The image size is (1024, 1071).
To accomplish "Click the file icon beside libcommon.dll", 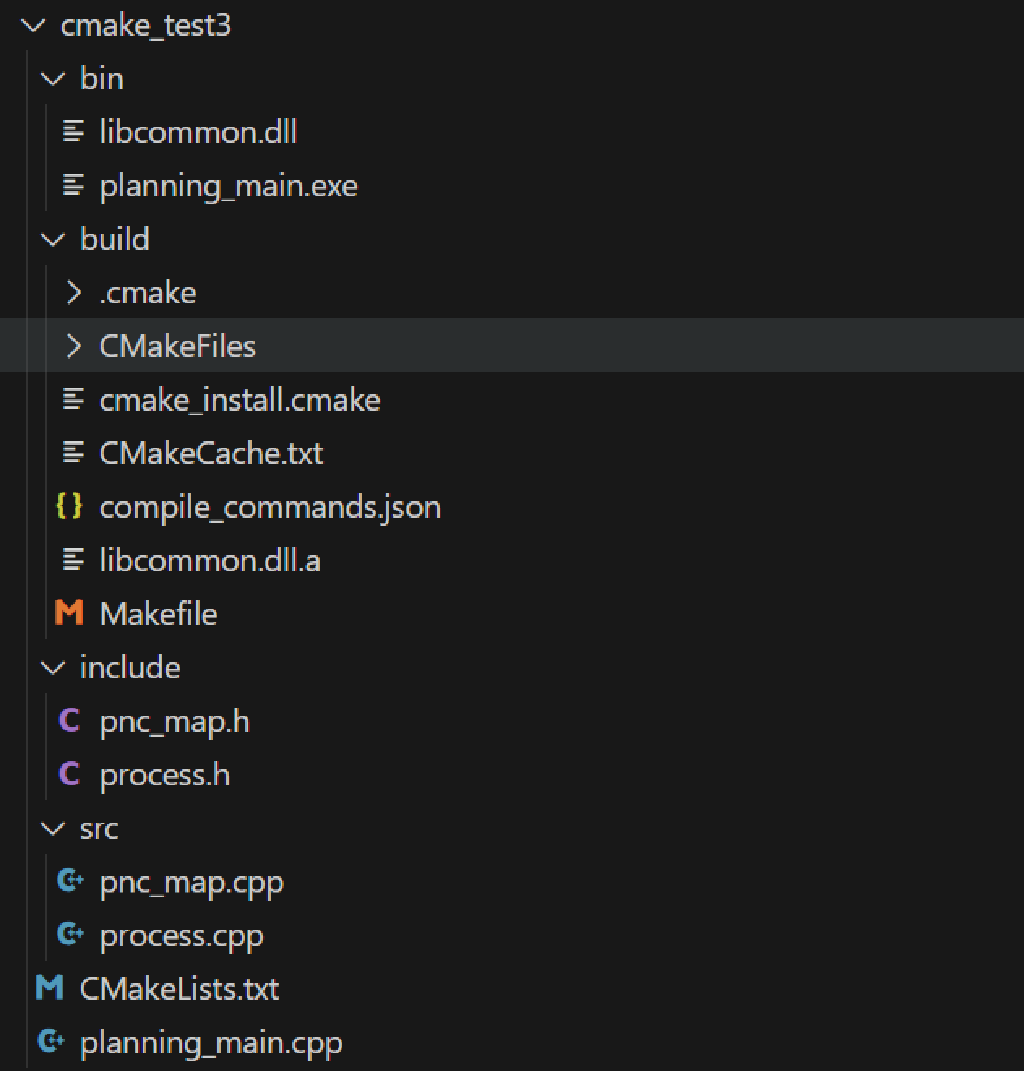I will point(71,130).
